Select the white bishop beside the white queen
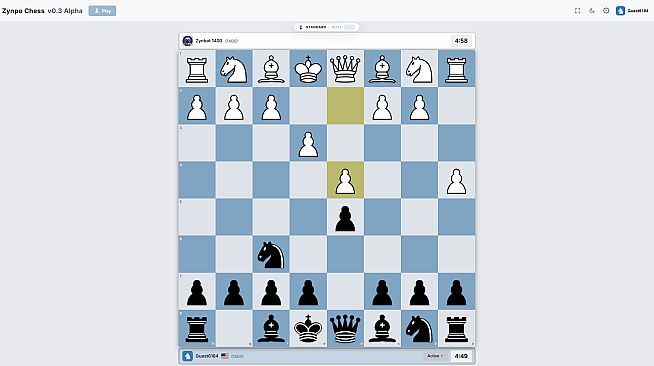This screenshot has width=654, height=366. coord(382,69)
